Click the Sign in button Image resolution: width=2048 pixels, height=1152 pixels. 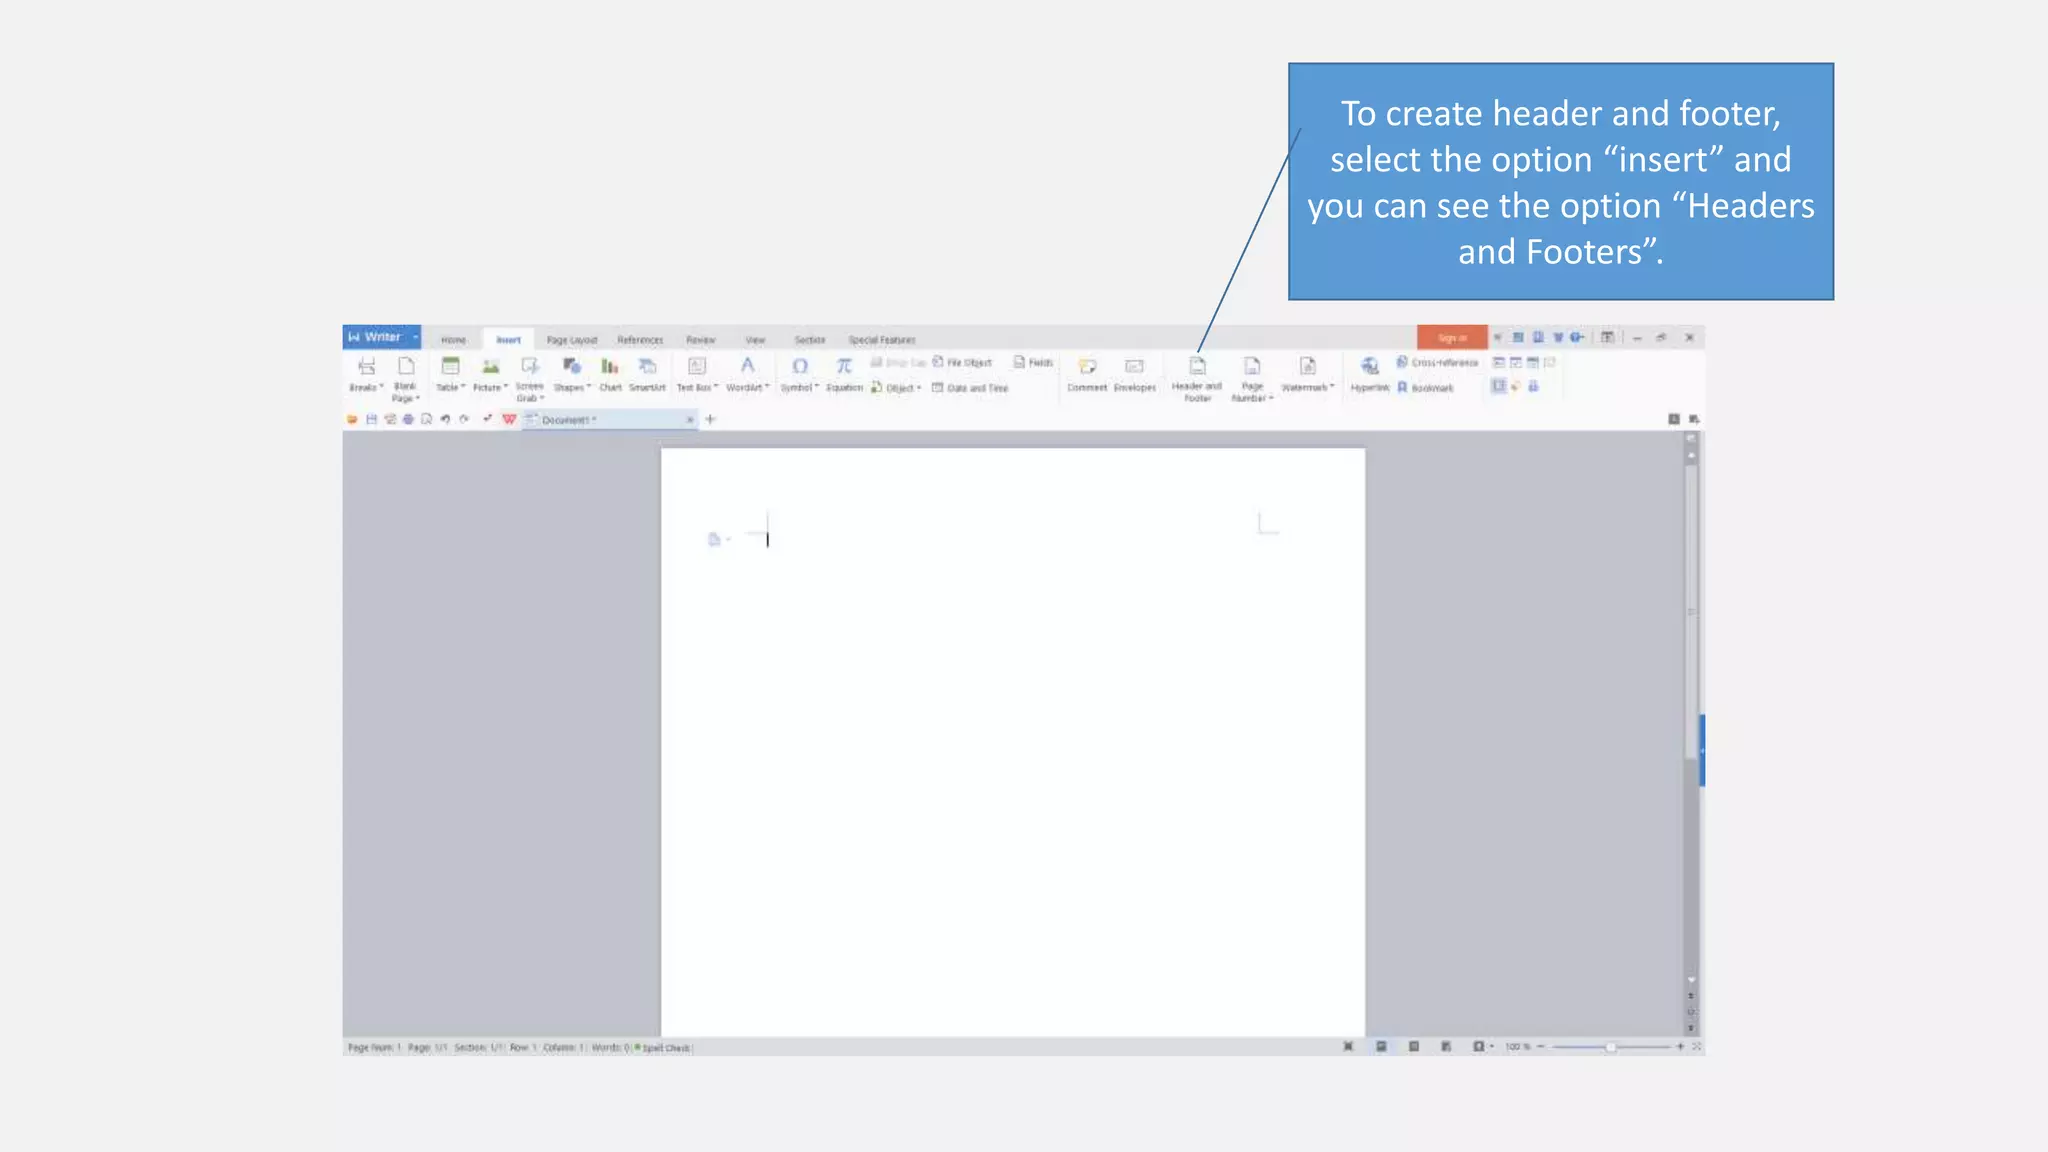1452,338
